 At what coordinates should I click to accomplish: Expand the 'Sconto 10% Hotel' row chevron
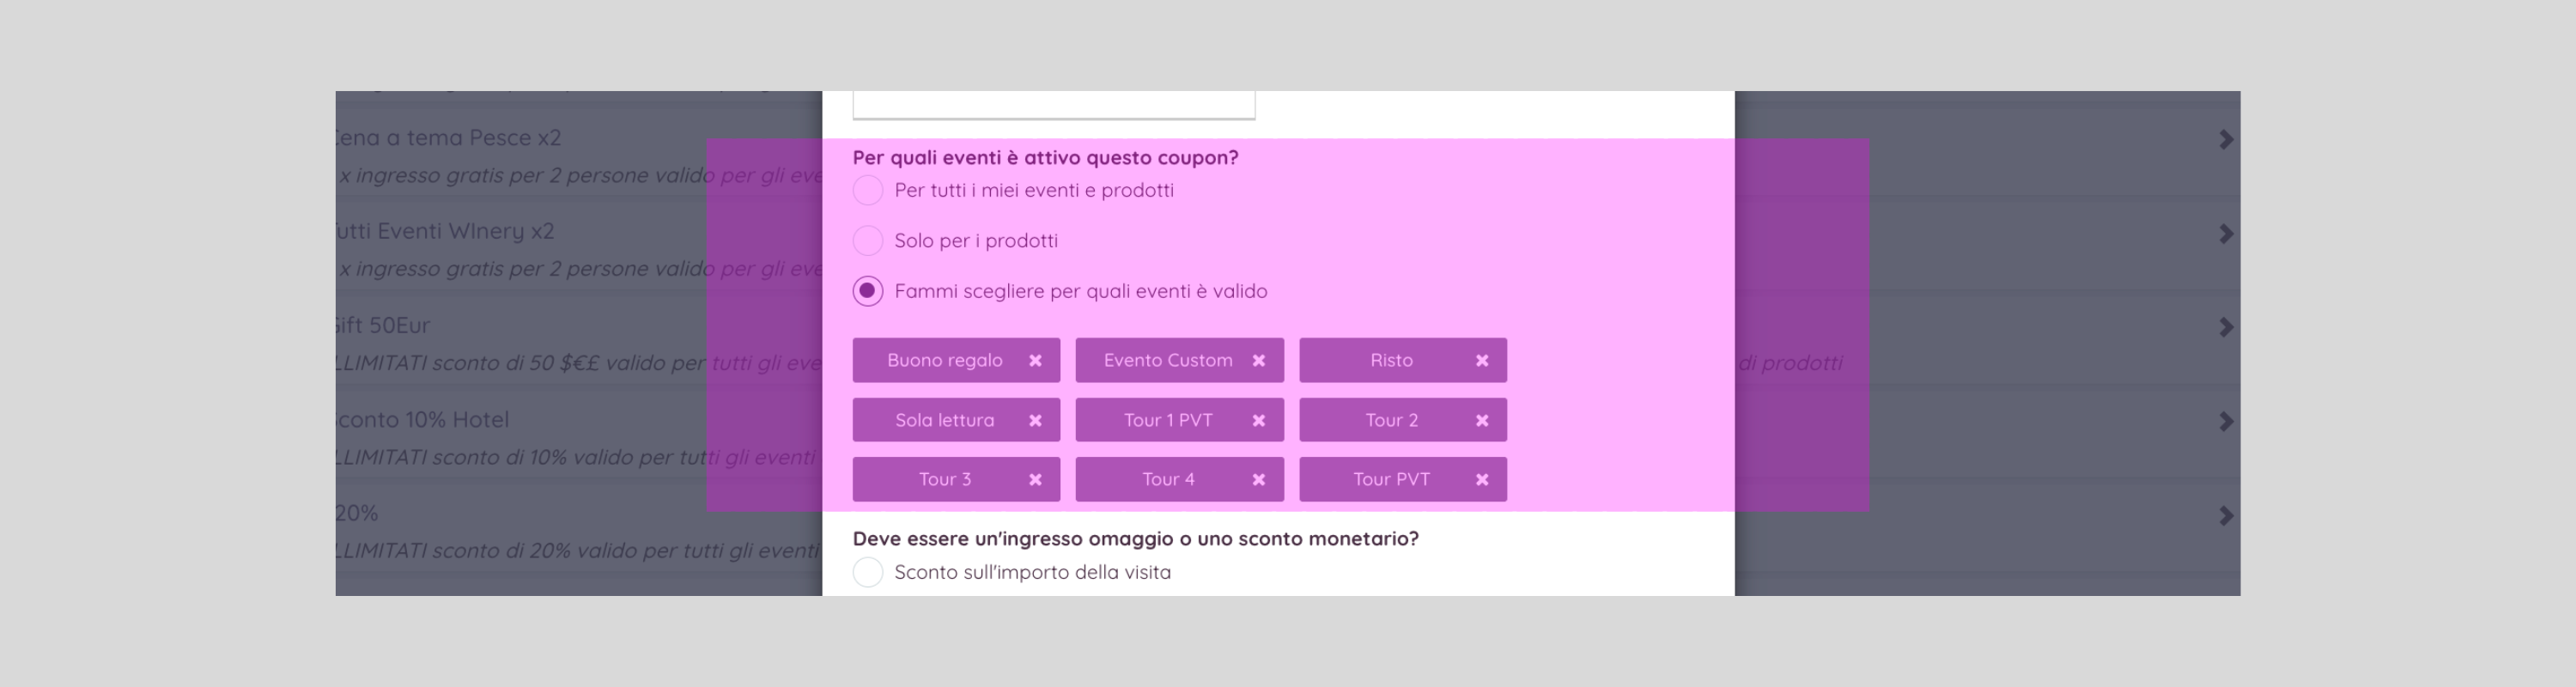coord(2225,422)
